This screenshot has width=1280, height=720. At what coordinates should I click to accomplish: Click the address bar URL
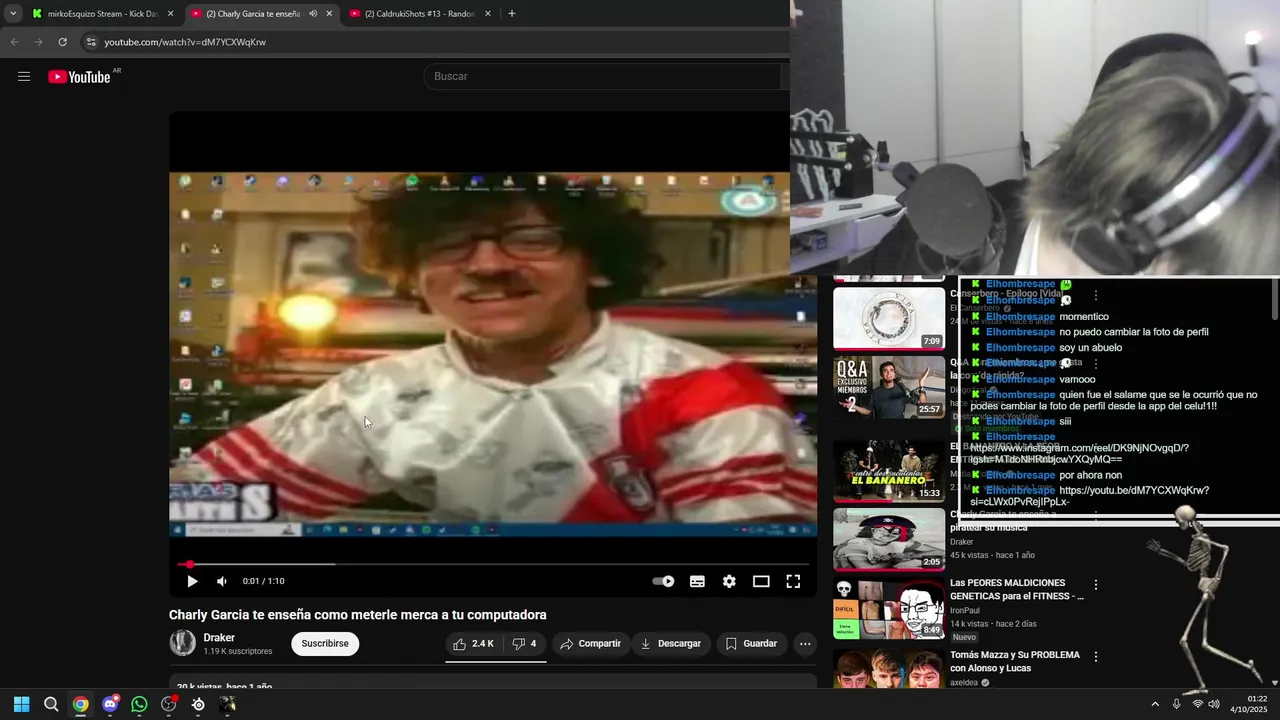click(x=185, y=42)
